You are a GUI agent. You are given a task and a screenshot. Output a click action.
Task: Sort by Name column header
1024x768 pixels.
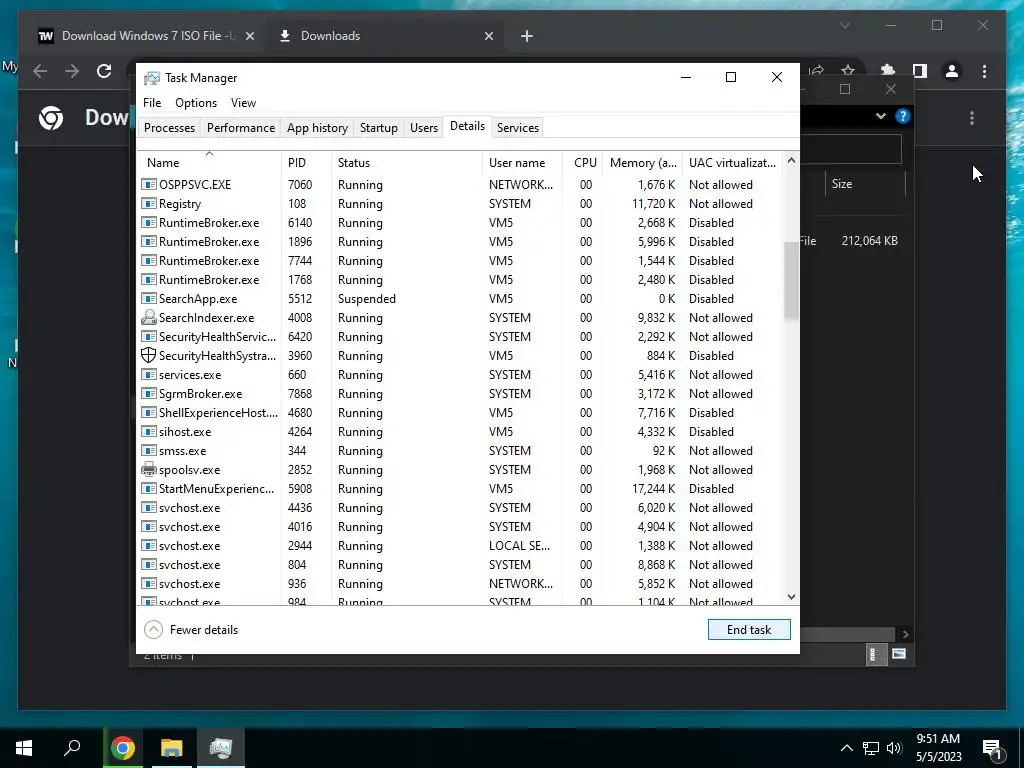click(x=209, y=163)
